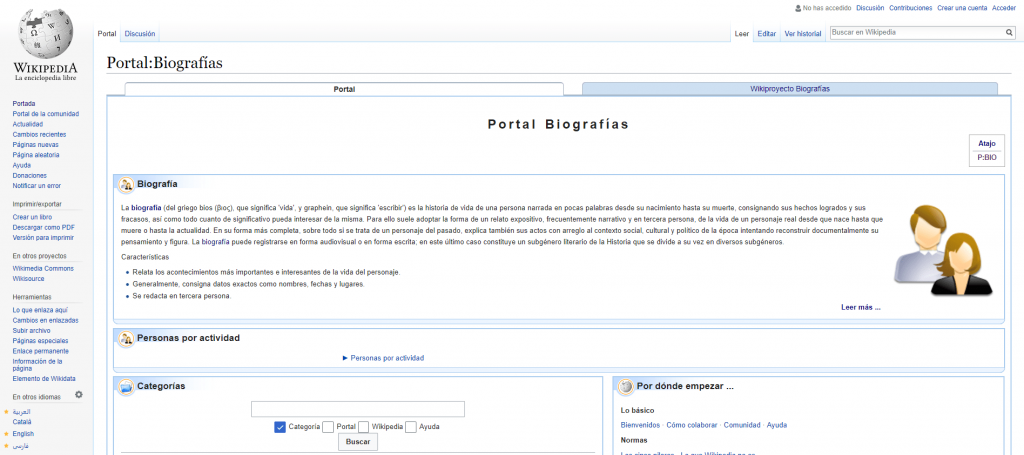
Task: Check the Ayuda checkbox
Action: (x=411, y=427)
